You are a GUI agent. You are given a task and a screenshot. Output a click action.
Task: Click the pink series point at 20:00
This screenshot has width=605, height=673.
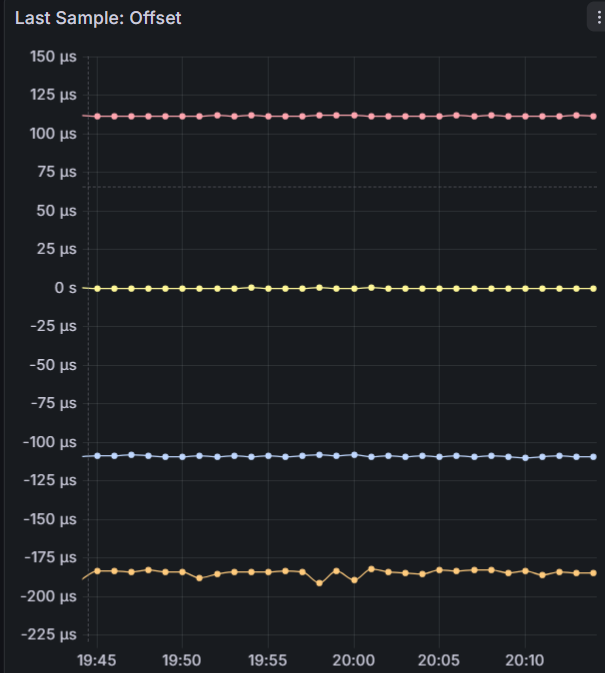point(354,115)
